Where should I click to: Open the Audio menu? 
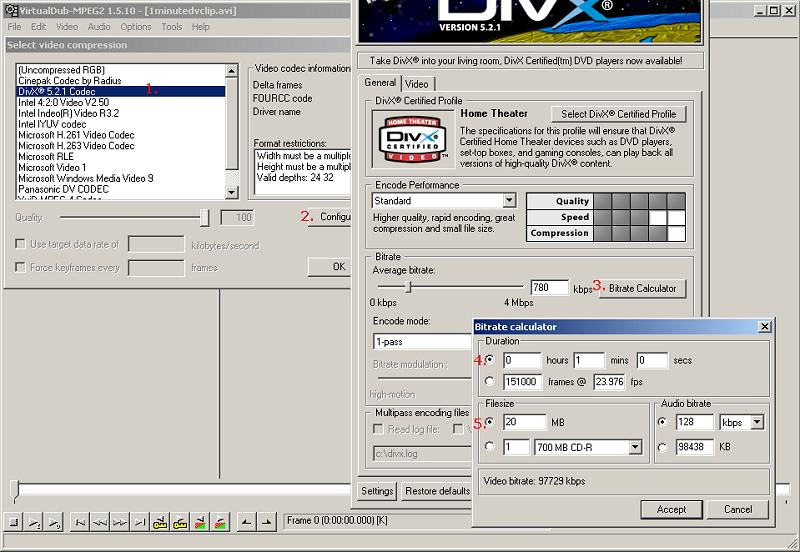point(99,27)
